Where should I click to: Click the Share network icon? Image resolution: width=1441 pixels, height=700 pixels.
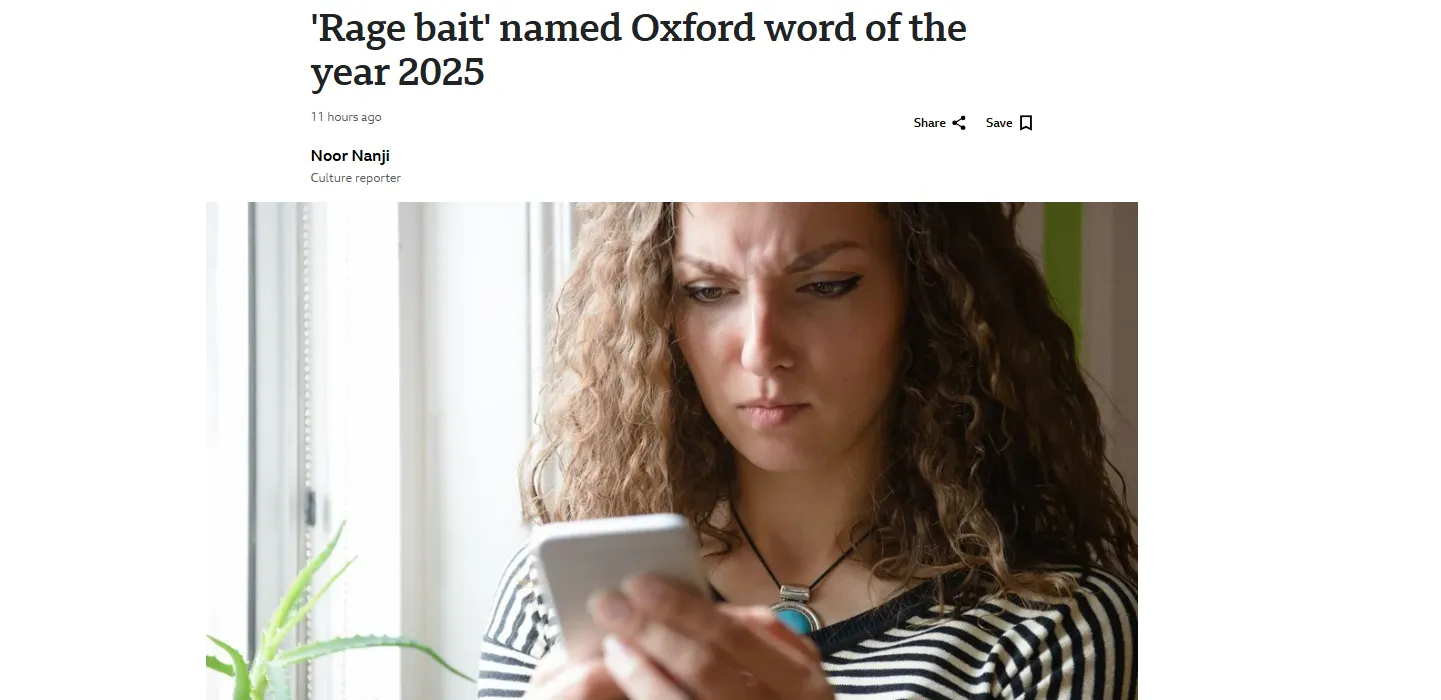tap(959, 123)
